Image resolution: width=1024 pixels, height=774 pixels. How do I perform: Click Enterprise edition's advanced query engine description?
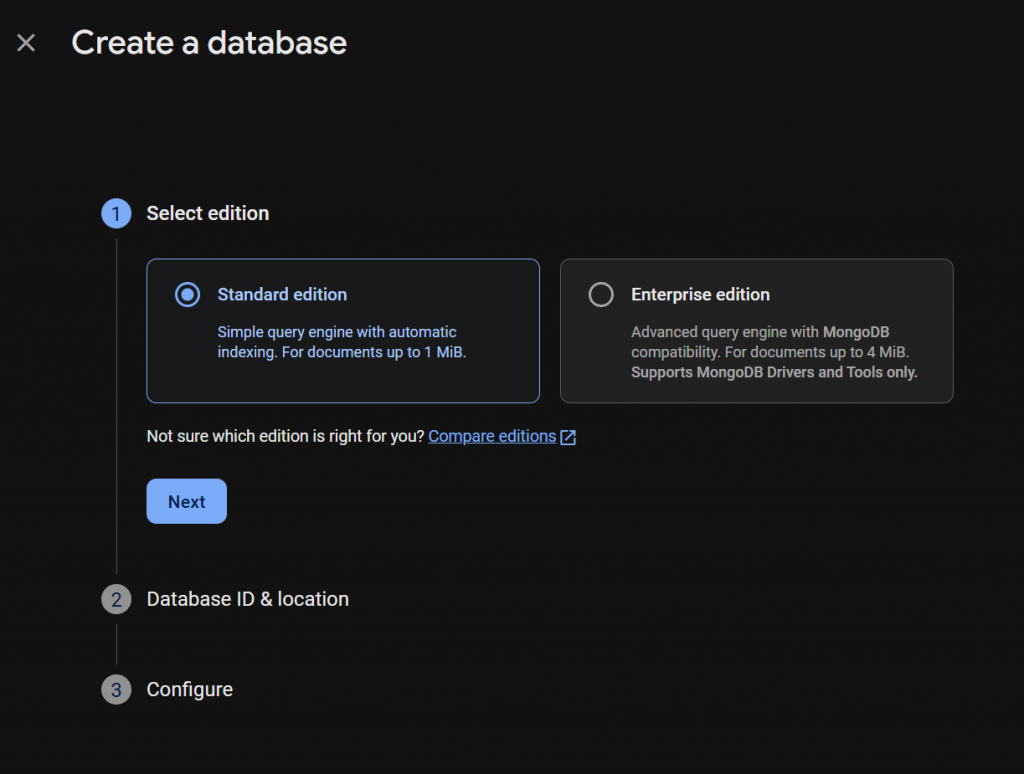click(x=726, y=332)
